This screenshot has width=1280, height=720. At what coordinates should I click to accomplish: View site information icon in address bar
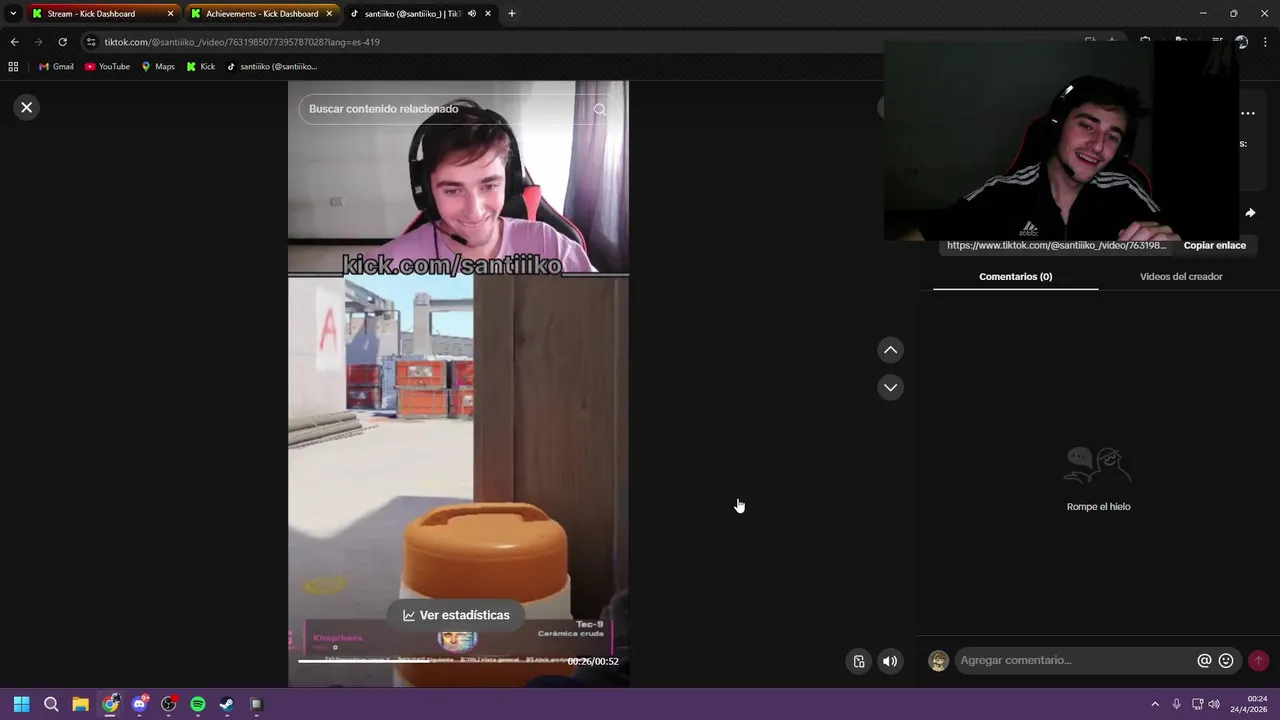[x=91, y=42]
